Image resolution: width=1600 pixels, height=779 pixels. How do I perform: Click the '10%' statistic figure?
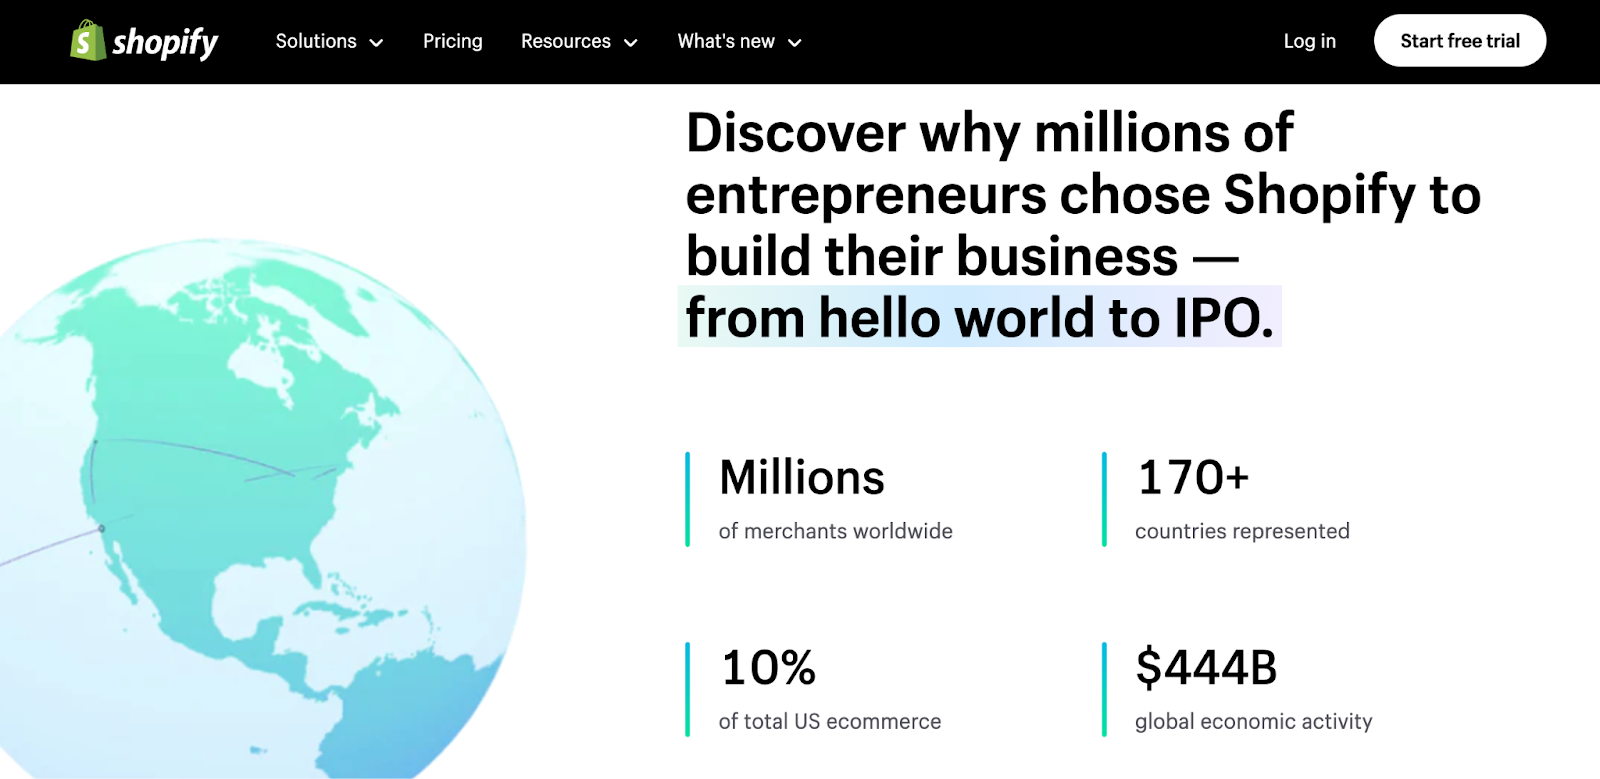(768, 667)
